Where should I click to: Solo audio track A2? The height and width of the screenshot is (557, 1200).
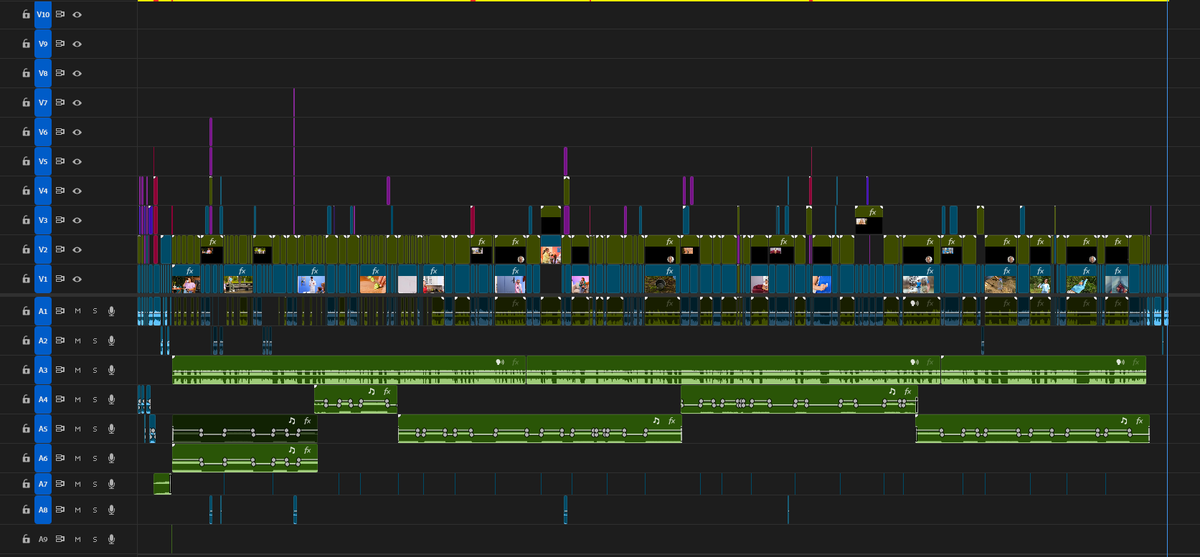click(x=95, y=341)
